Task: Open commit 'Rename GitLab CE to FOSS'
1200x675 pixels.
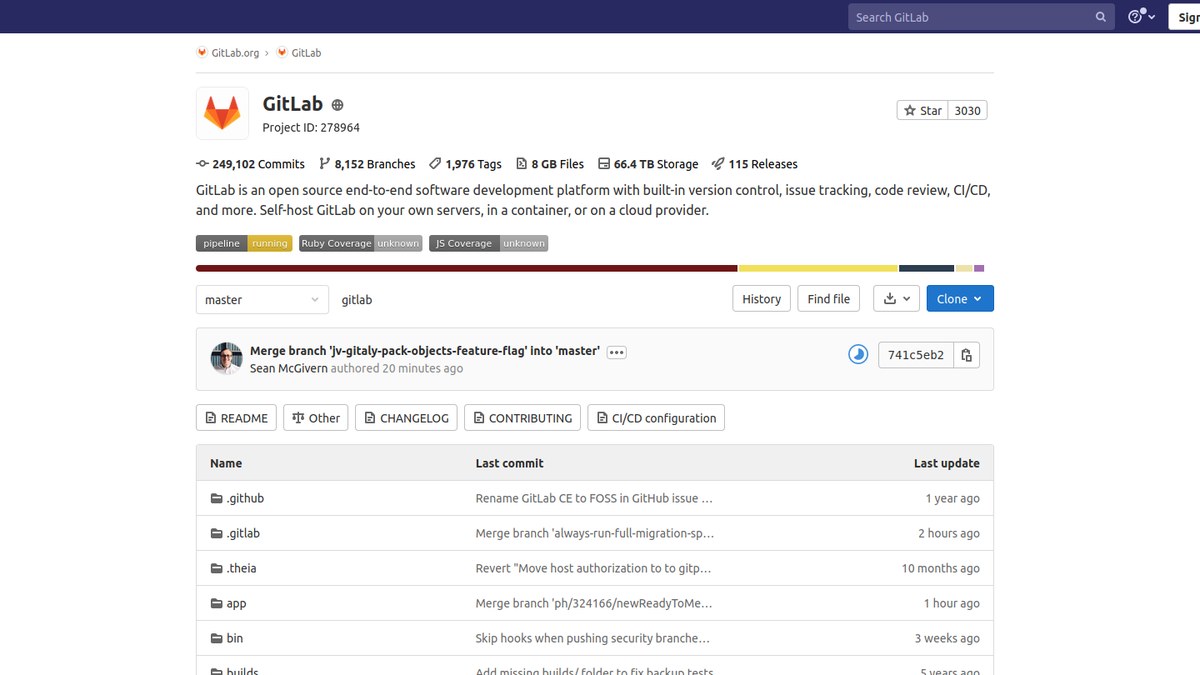Action: [594, 498]
